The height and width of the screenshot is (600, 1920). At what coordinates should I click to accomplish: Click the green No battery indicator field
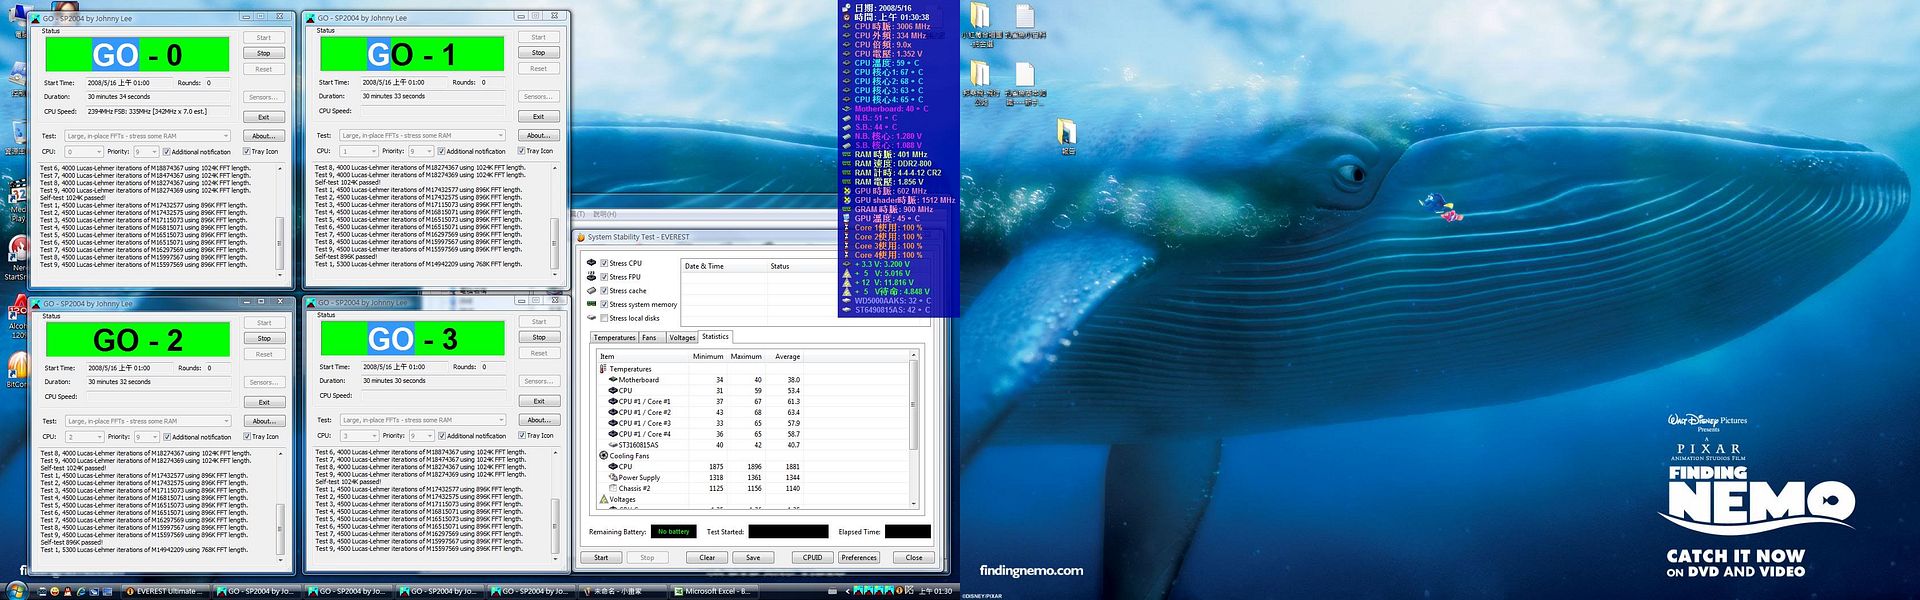click(673, 532)
